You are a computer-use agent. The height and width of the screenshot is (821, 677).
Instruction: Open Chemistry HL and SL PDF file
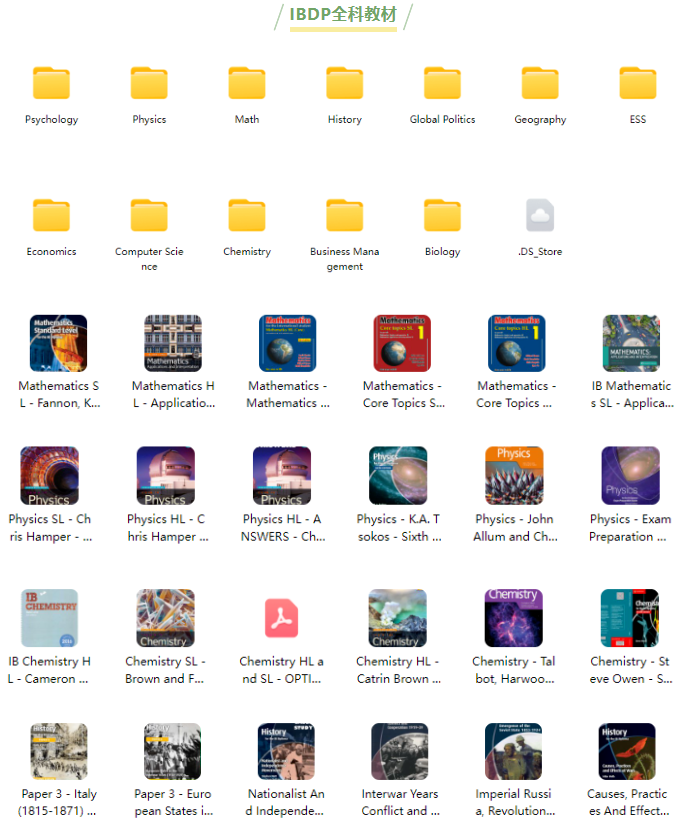point(281,619)
